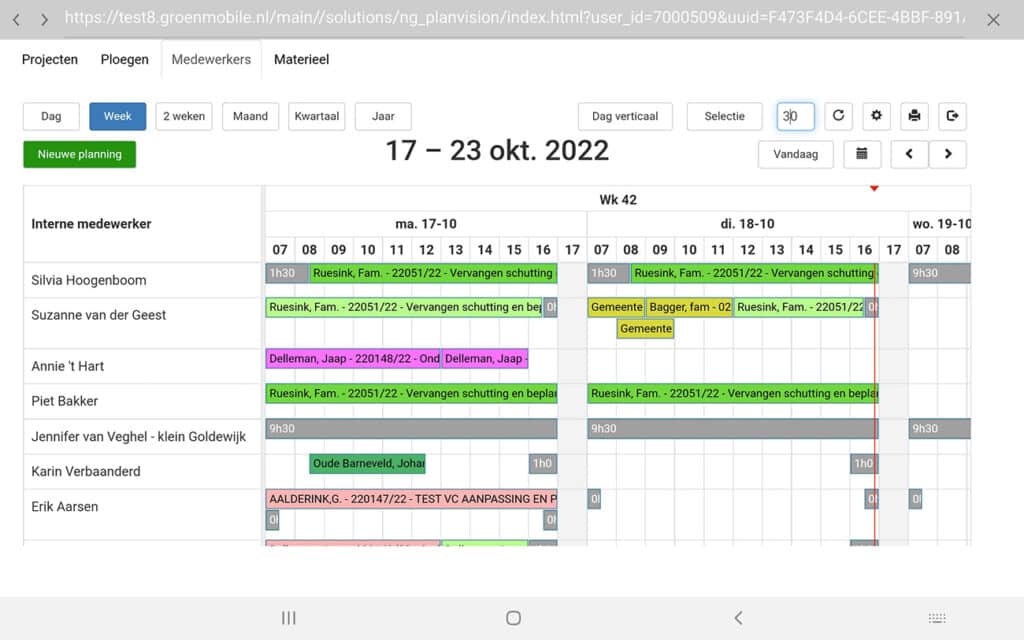This screenshot has height=640, width=1024.
Task: Go to next week with right arrow
Action: 947,154
